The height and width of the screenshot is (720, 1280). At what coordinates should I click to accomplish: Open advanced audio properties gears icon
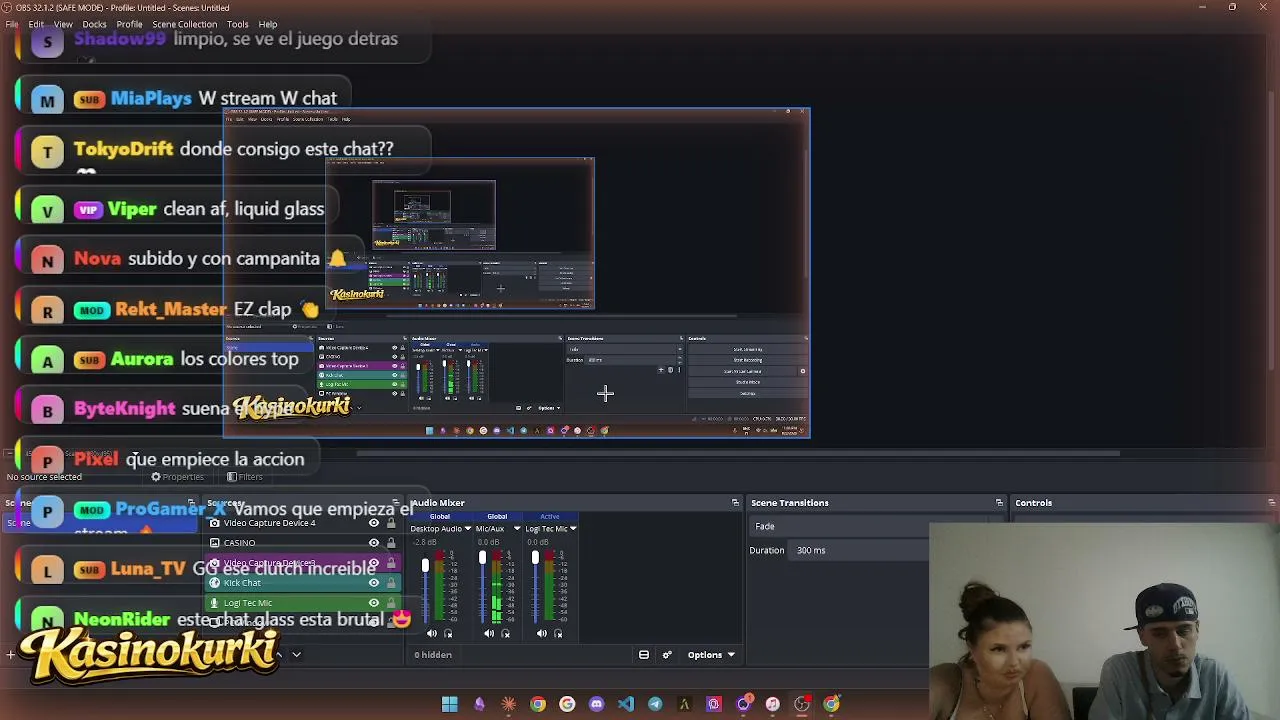(x=667, y=655)
